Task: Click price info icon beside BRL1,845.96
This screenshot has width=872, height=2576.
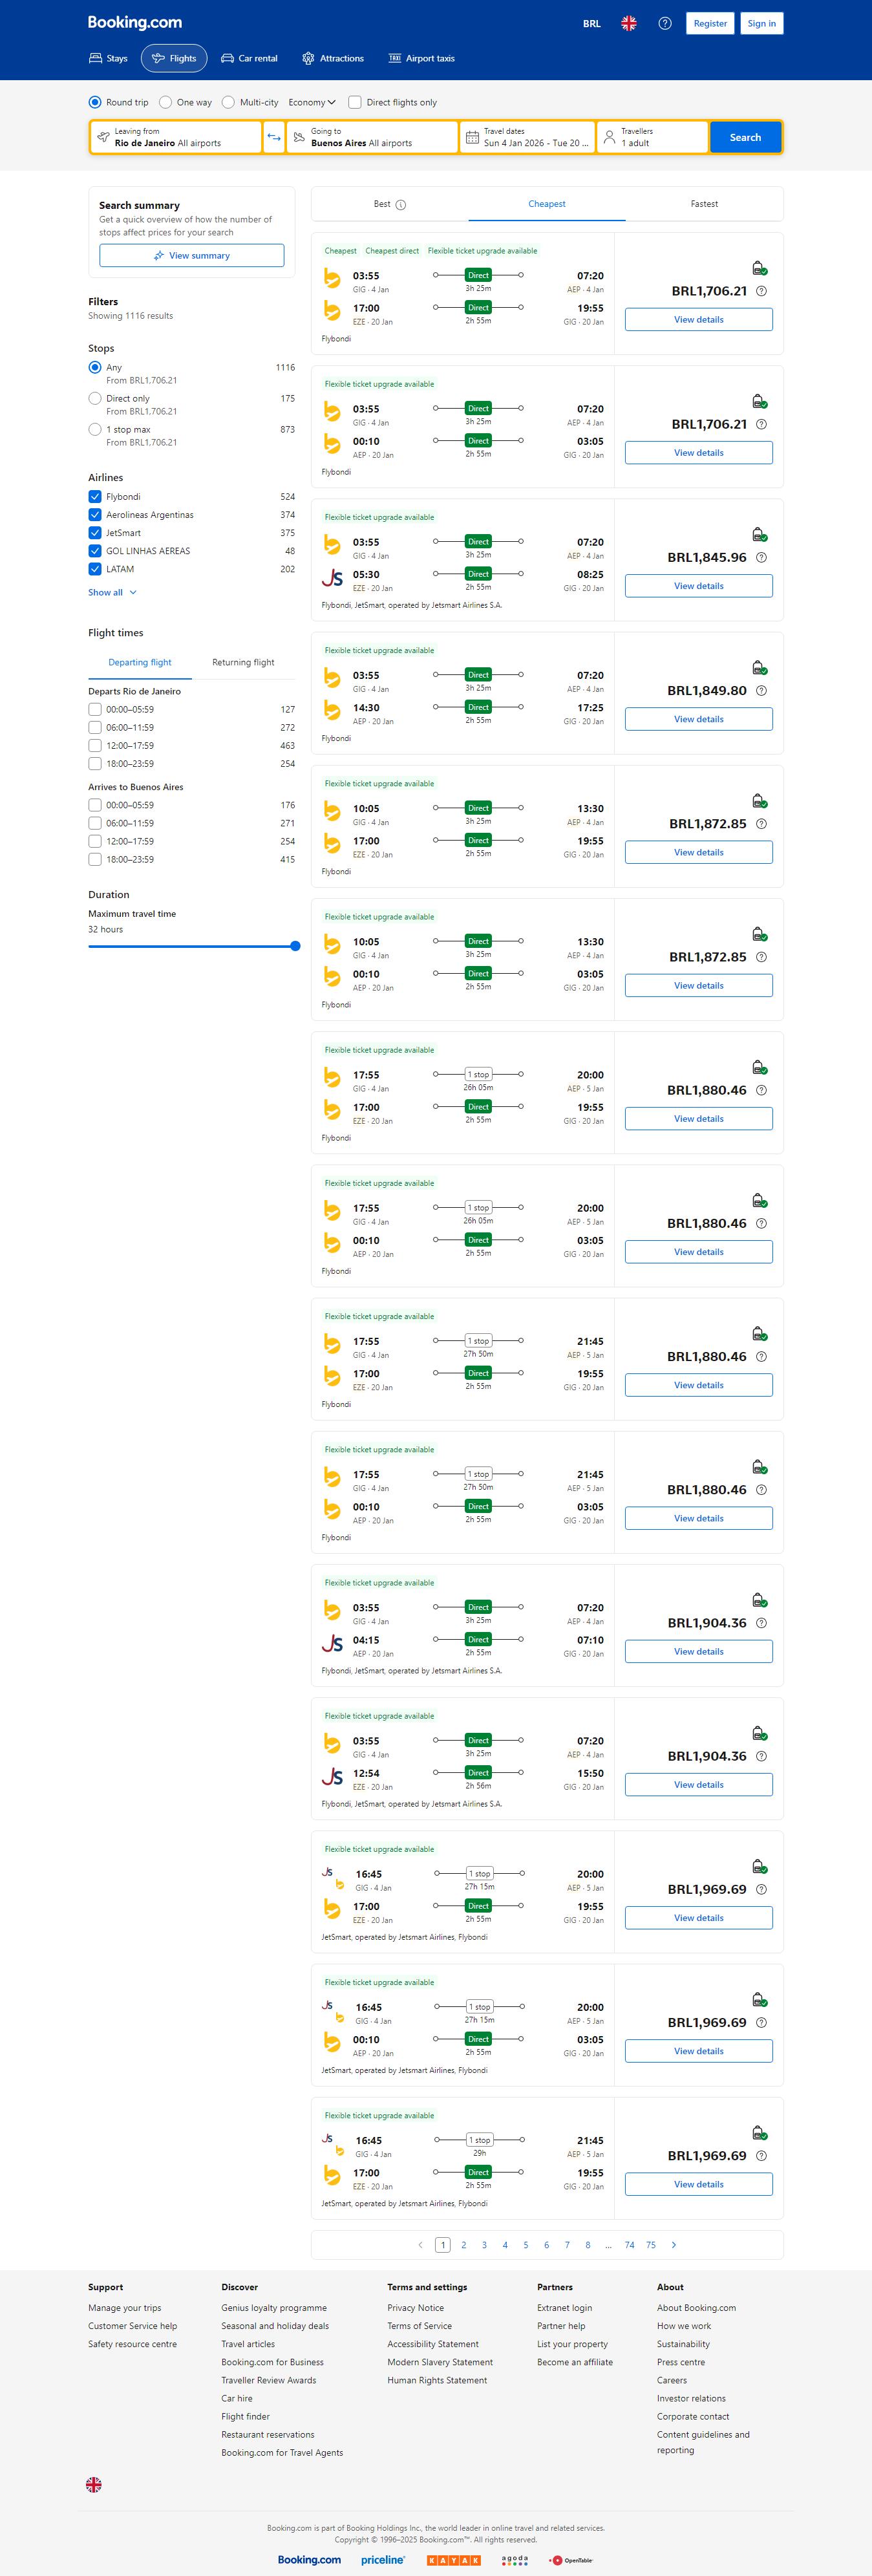Action: click(761, 557)
